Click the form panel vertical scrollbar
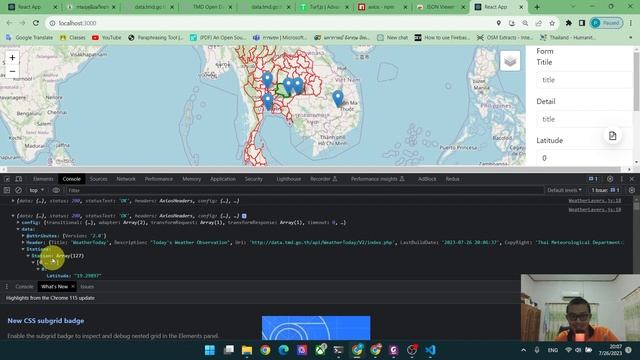Image resolution: width=640 pixels, height=360 pixels. pos(636,82)
